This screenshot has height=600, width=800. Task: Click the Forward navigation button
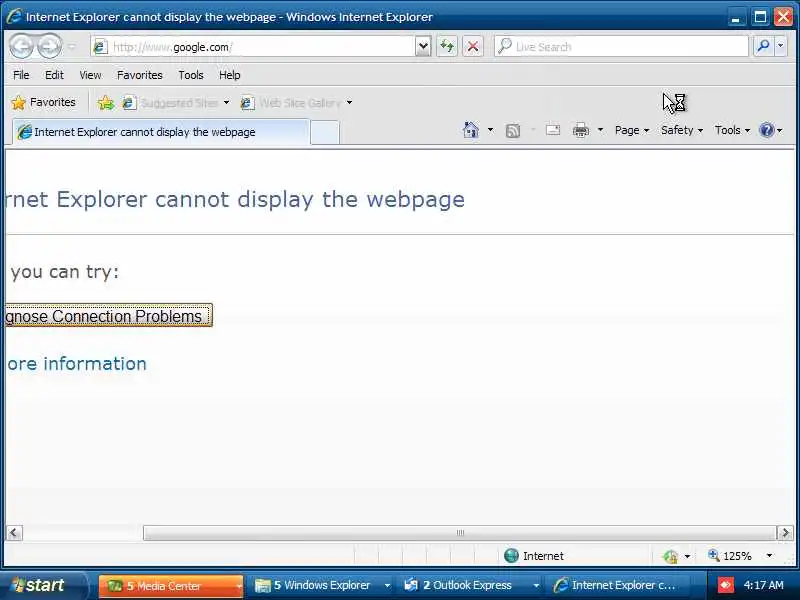(49, 46)
